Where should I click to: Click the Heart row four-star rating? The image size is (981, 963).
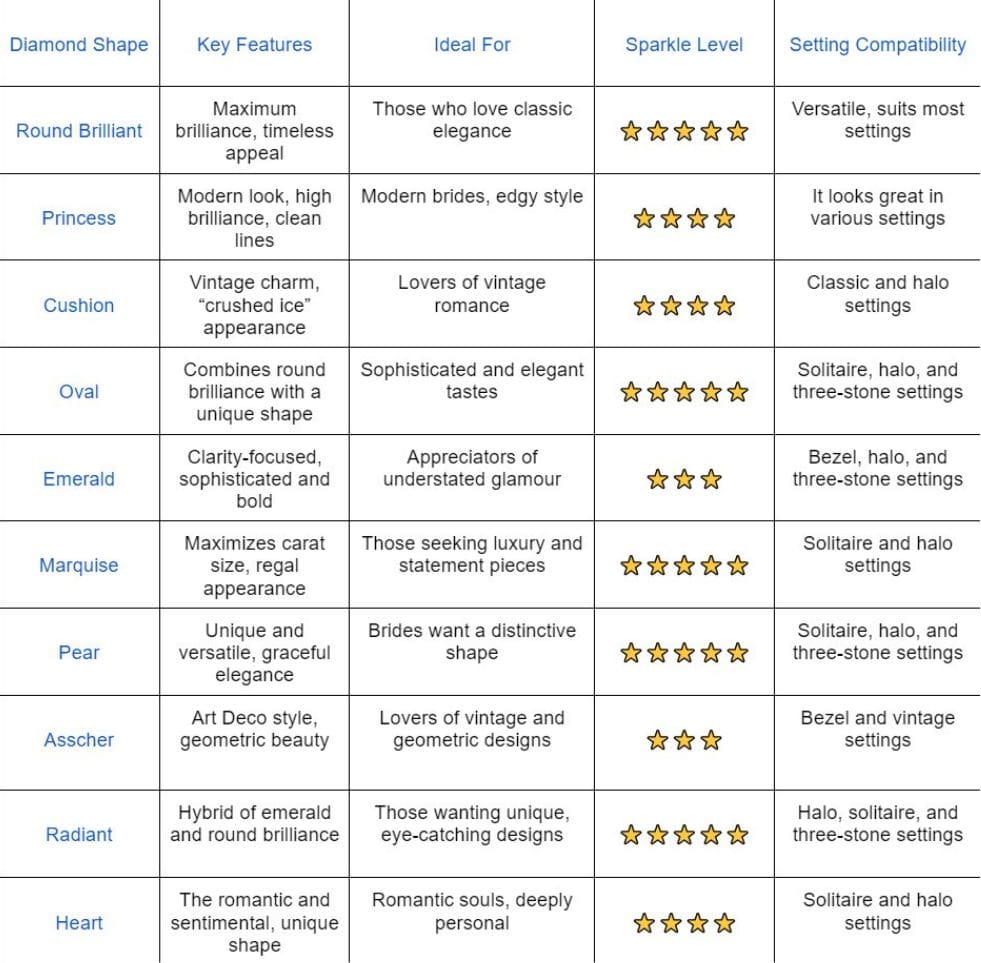pyautogui.click(x=684, y=923)
